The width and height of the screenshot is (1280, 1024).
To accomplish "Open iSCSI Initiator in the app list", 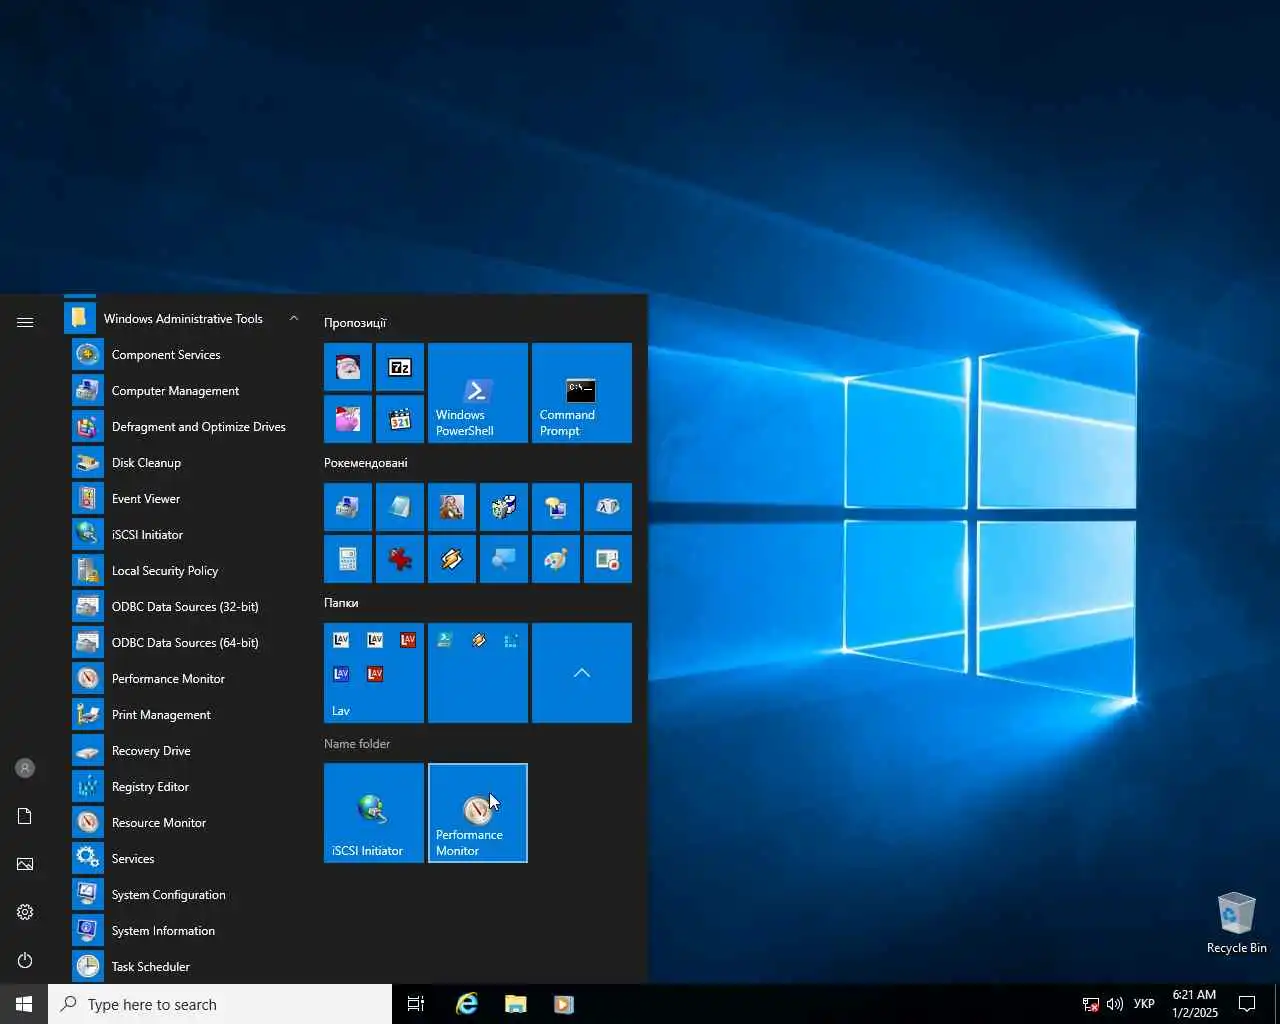I will pyautogui.click(x=184, y=535).
